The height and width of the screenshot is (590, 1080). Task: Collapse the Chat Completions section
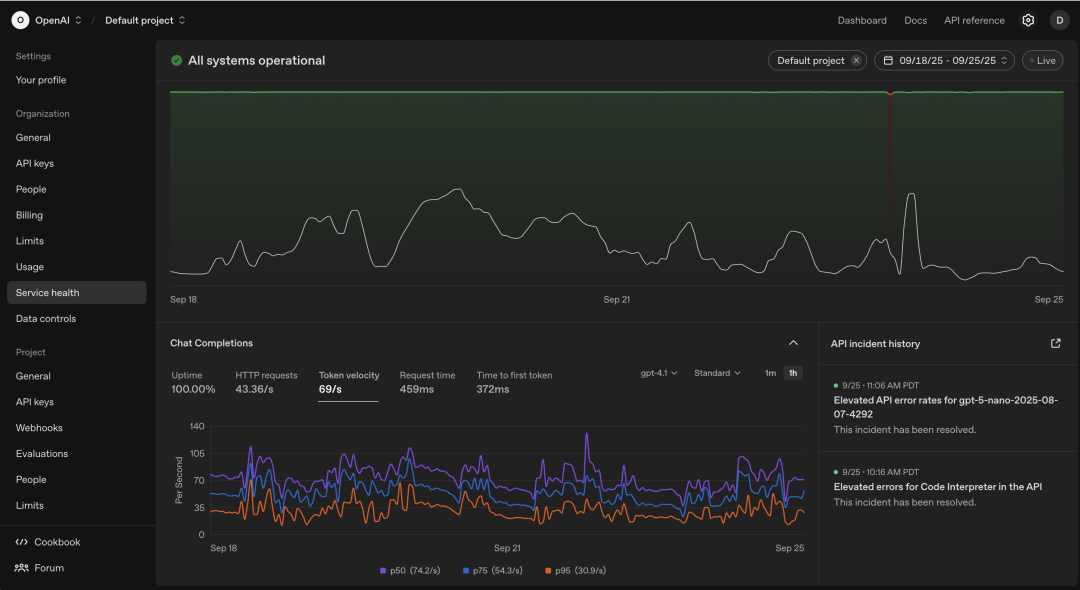[x=793, y=343]
